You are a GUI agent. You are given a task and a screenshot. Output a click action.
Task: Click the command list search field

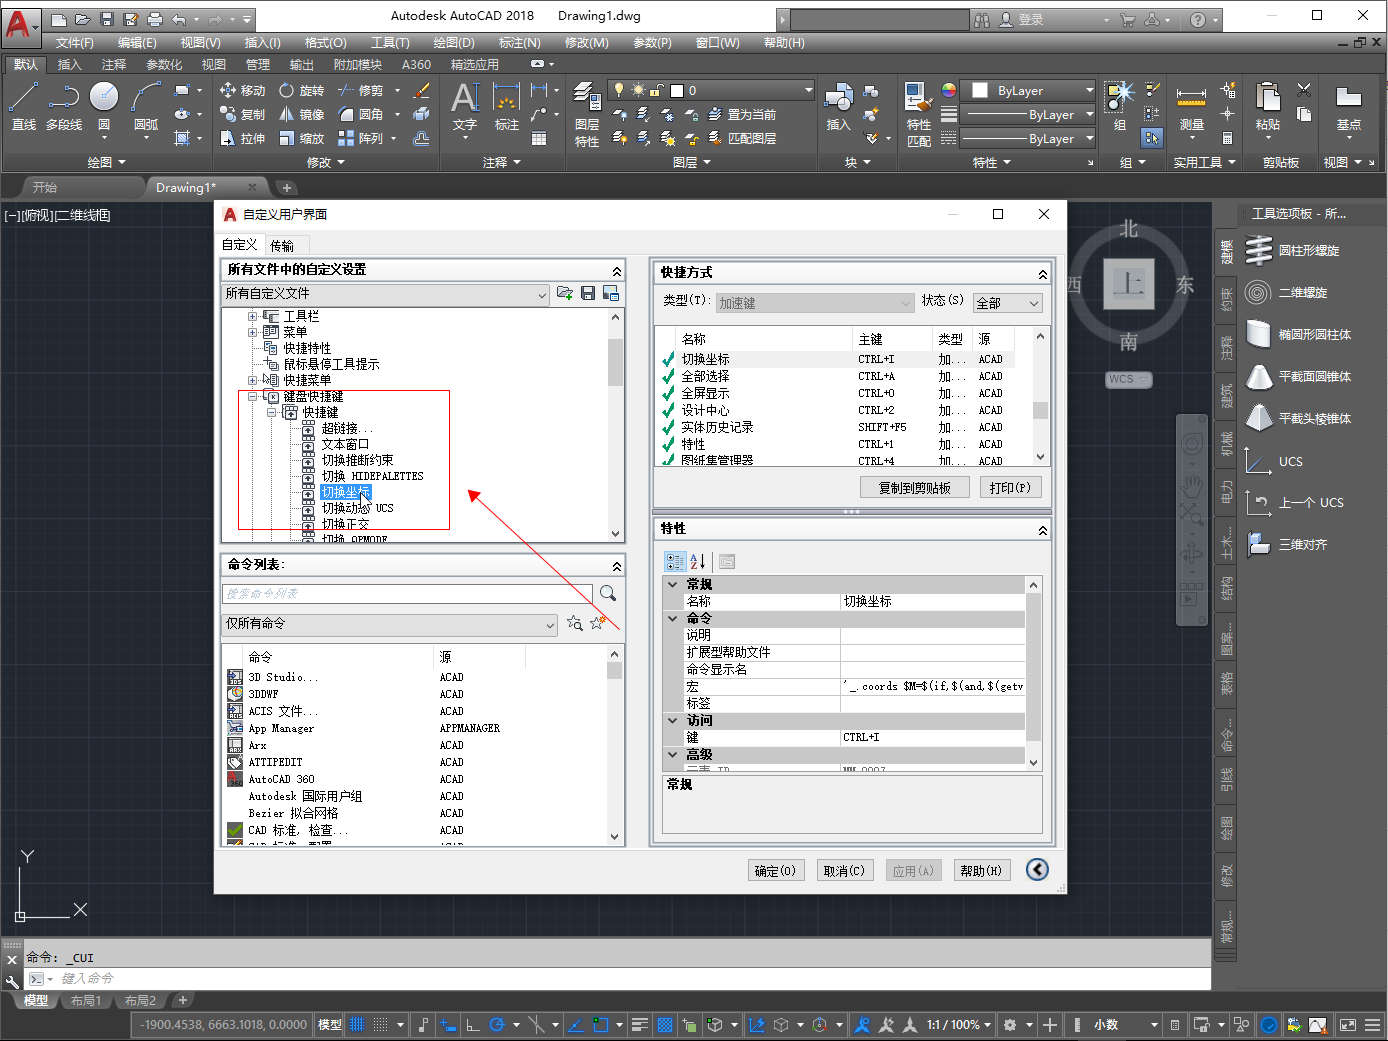[x=407, y=594]
